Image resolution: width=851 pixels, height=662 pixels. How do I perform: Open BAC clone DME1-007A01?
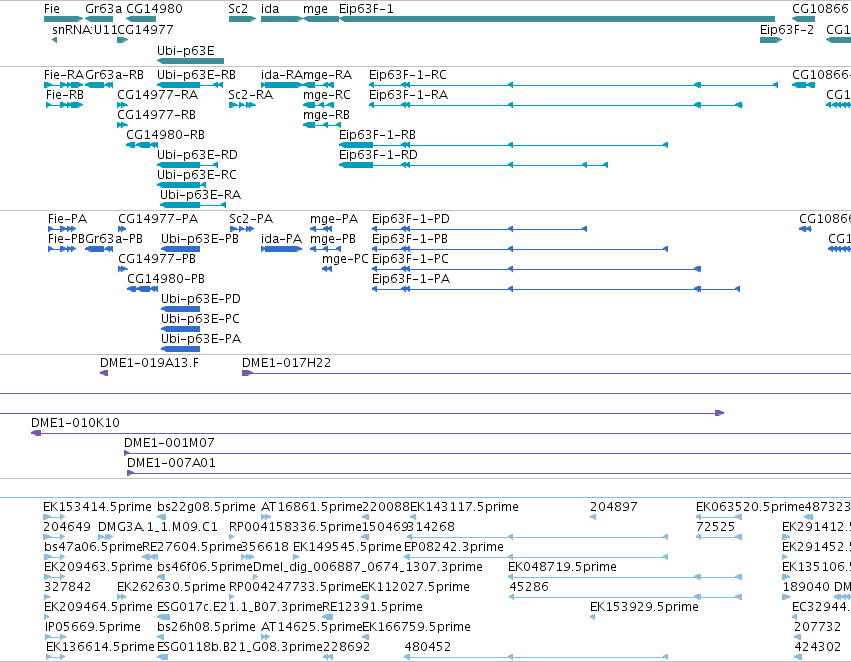click(x=489, y=474)
